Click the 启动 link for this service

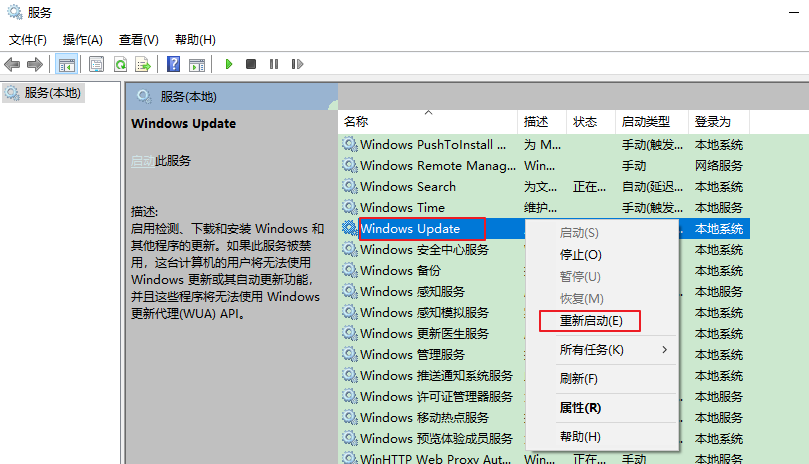(143, 161)
